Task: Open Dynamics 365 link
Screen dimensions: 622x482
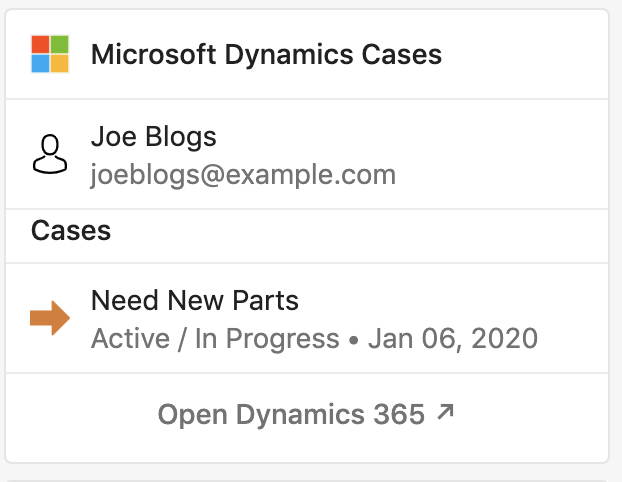Action: tap(305, 414)
